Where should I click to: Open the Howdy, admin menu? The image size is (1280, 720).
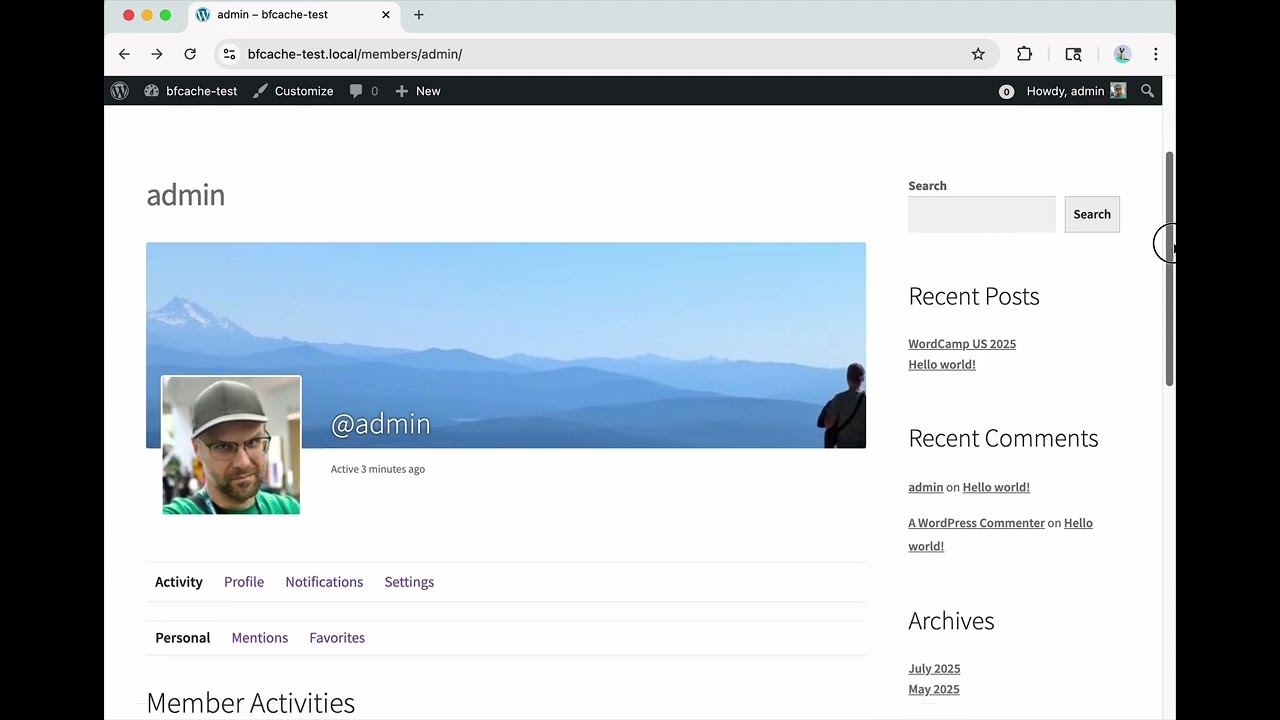click(x=1065, y=91)
